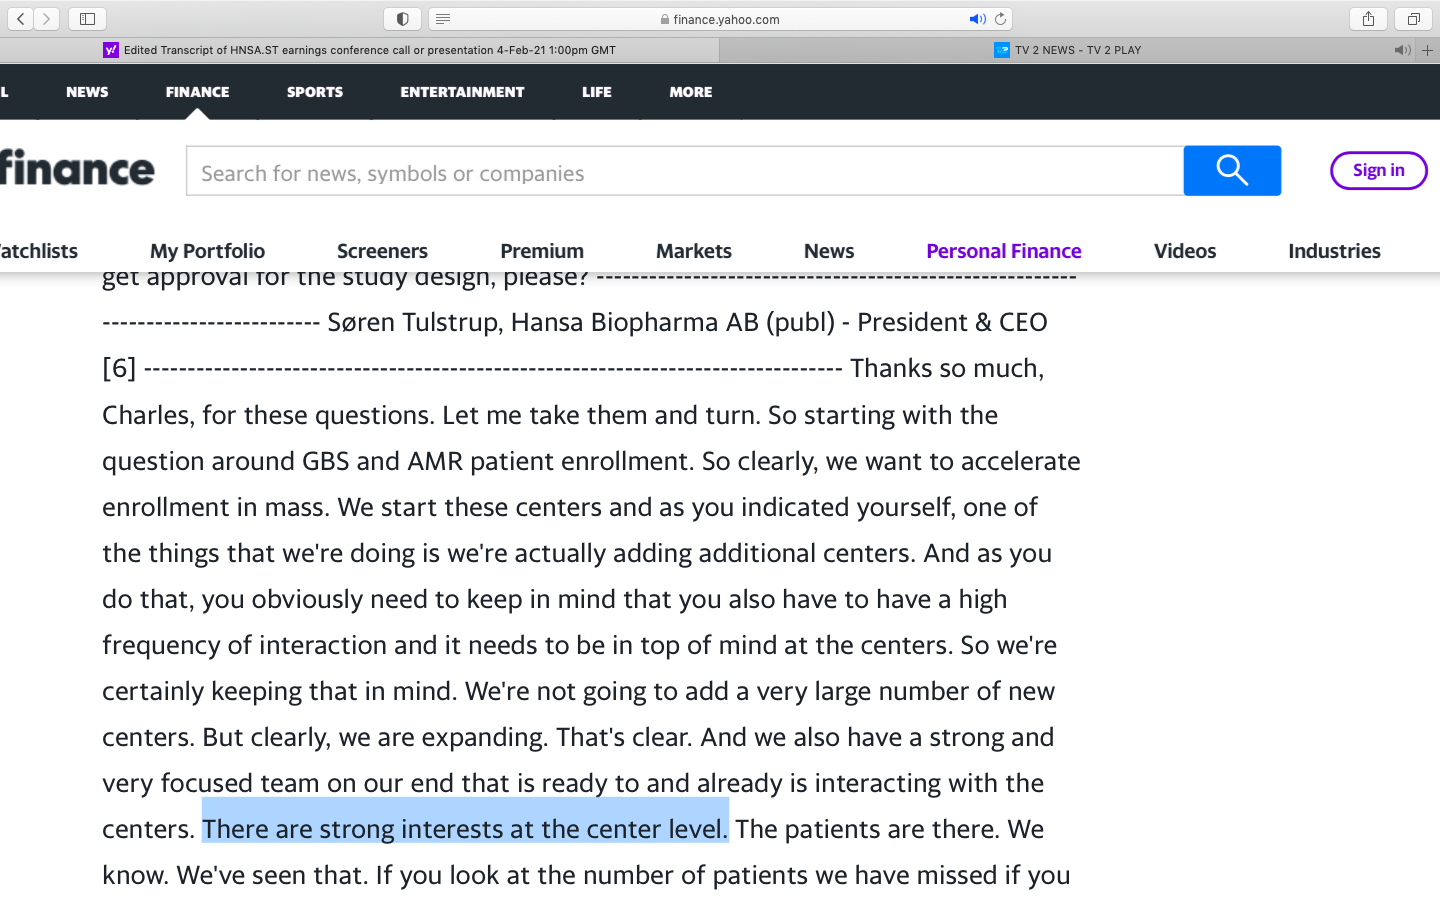The height and width of the screenshot is (900, 1440).
Task: Reload the page with the refresh icon
Action: (x=1000, y=19)
